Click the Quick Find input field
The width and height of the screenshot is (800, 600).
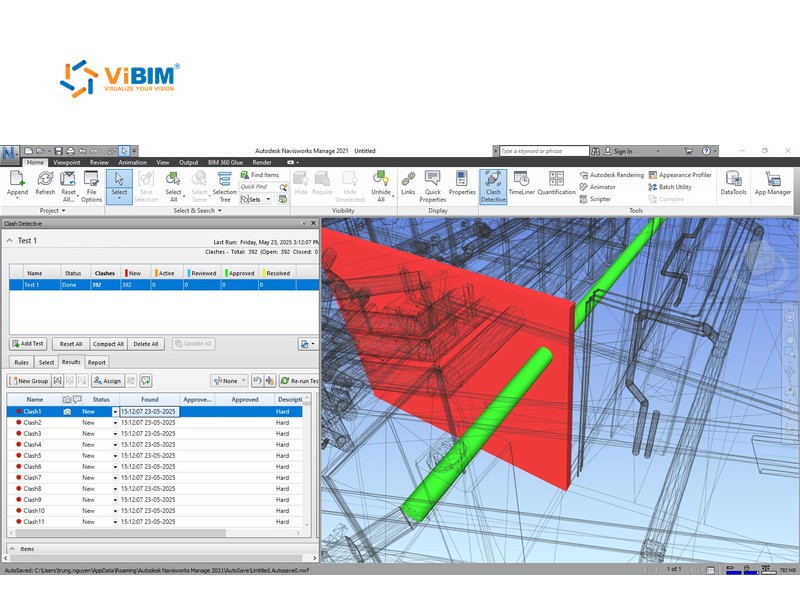(258, 187)
